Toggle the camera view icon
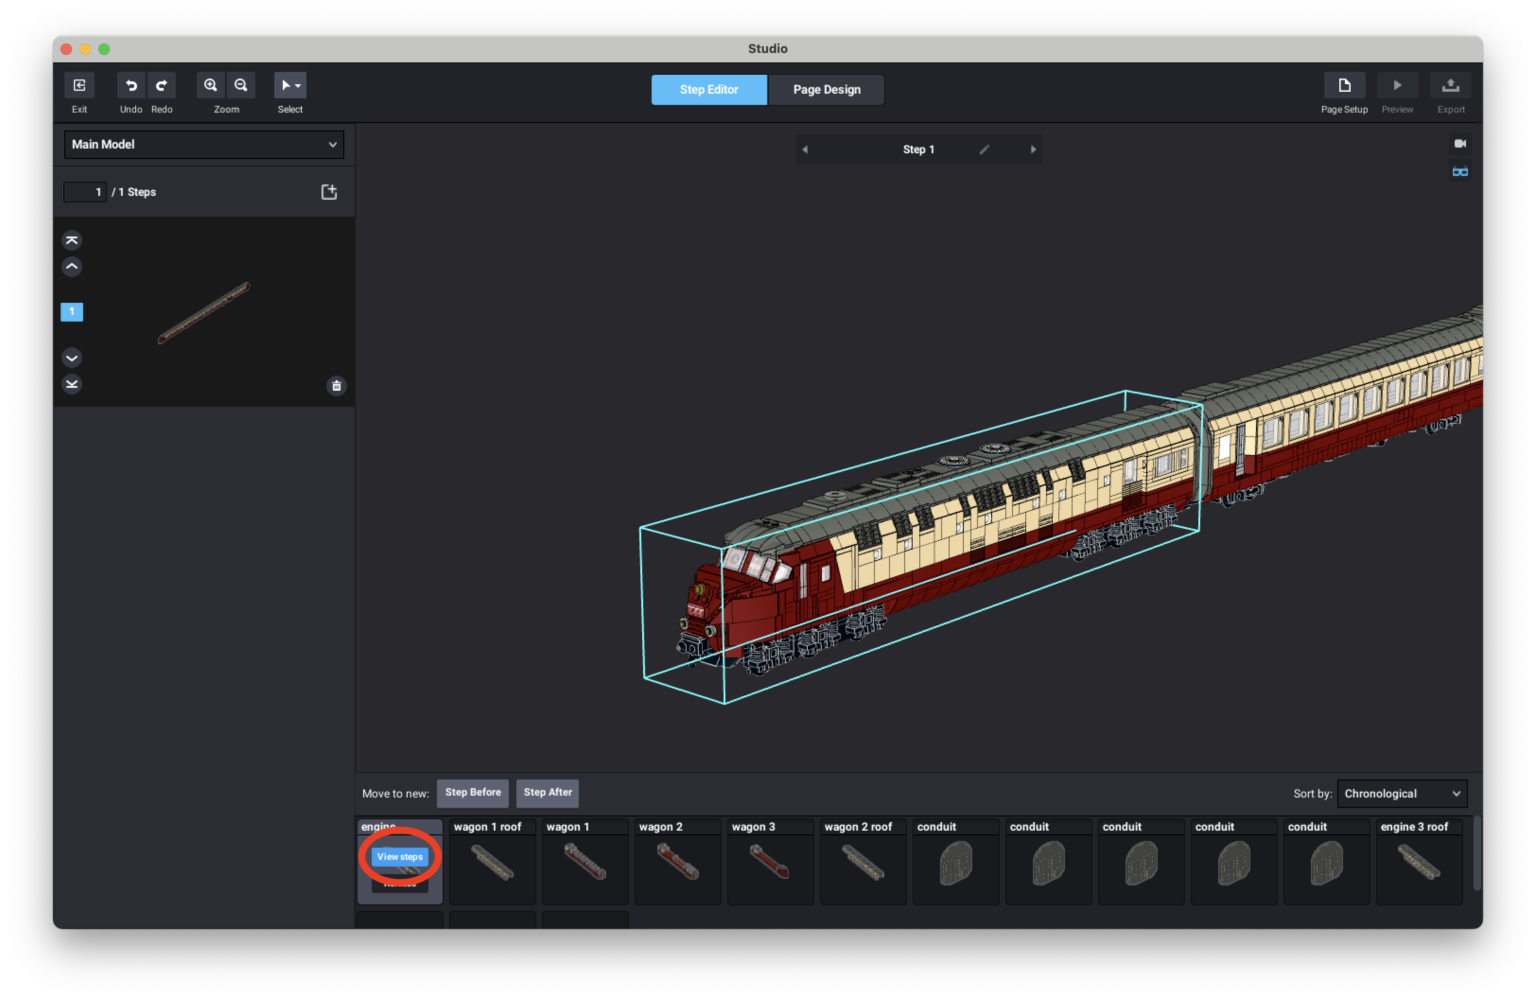The height and width of the screenshot is (999, 1536). point(1460,144)
